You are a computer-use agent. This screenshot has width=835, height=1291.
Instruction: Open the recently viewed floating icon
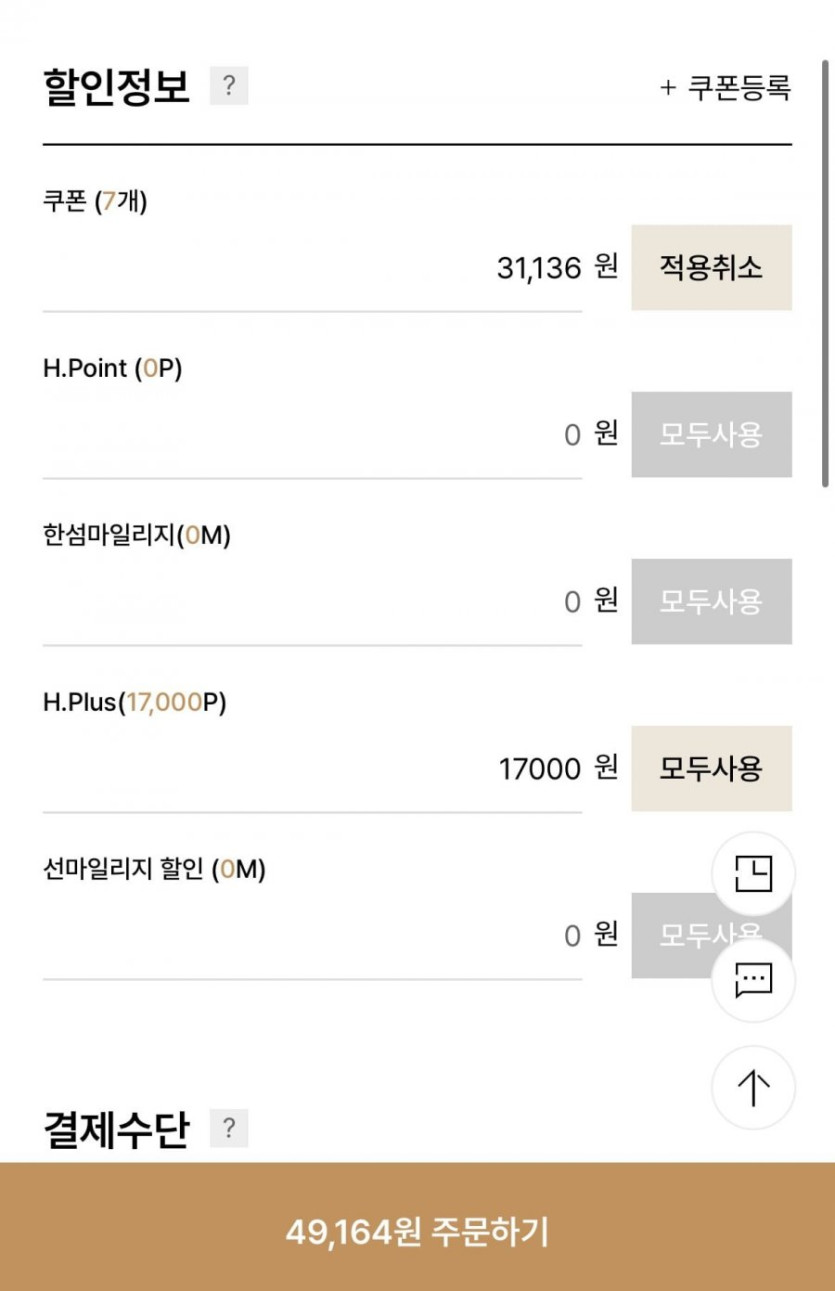pyautogui.click(x=753, y=873)
